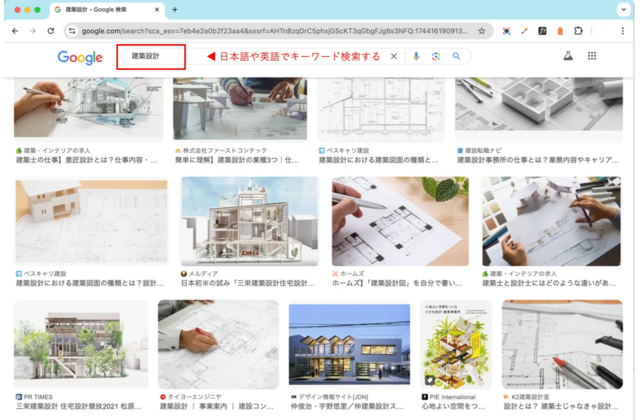
Task: Open the dusk building photo thumbnail
Action: tap(349, 344)
